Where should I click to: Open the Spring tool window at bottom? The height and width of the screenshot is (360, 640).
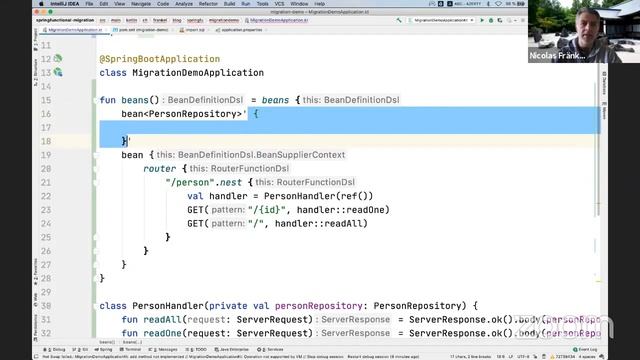(x=103, y=350)
